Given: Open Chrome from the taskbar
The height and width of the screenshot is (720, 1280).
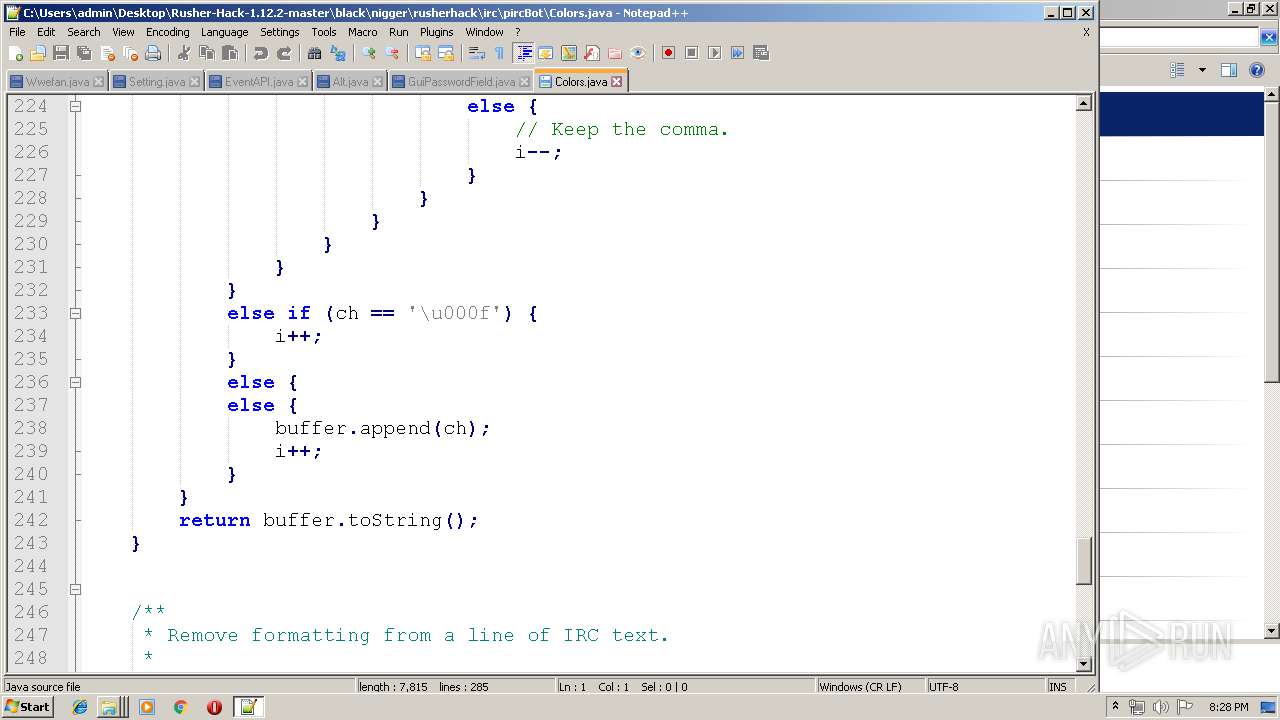Looking at the screenshot, I should [180, 707].
